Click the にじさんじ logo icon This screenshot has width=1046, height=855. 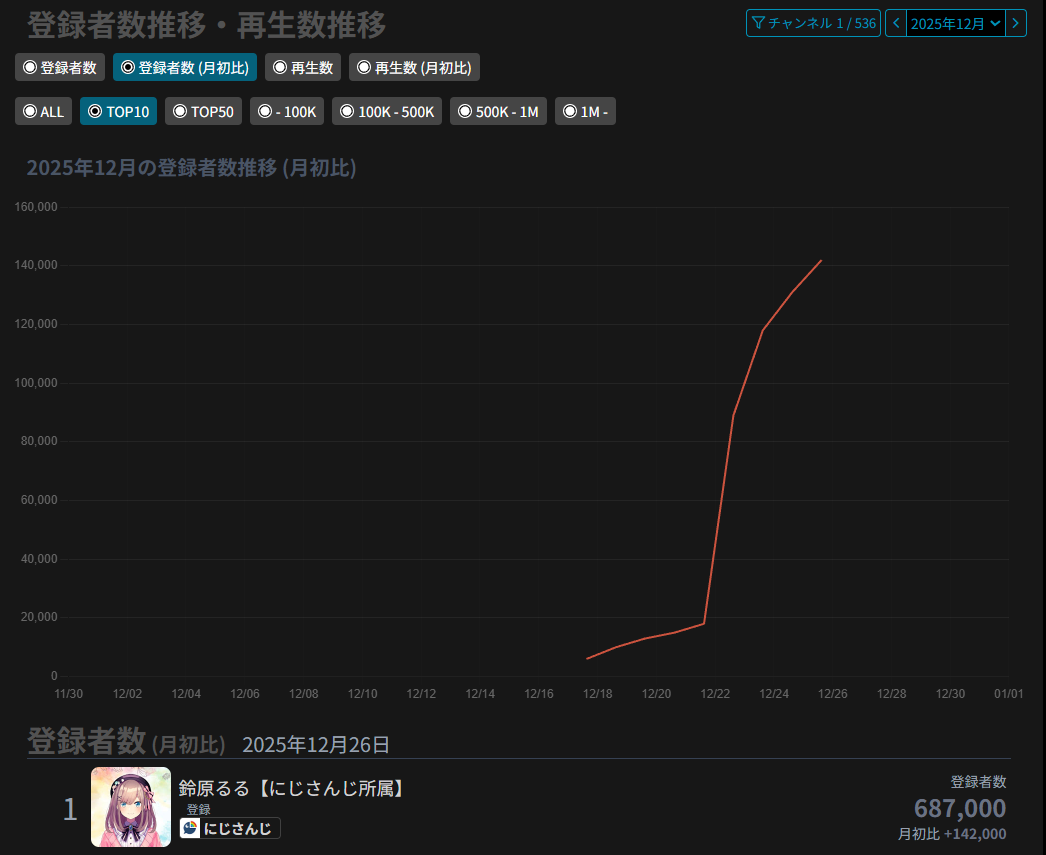(190, 828)
